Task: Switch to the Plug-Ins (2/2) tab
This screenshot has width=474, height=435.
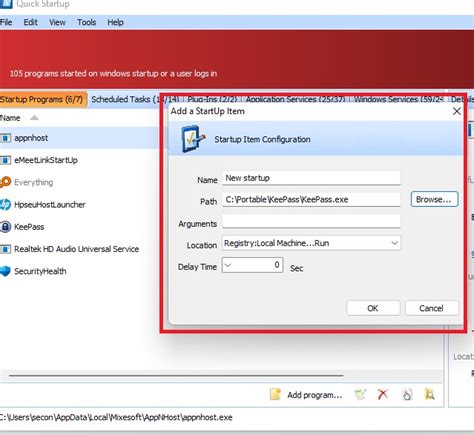Action: pos(212,99)
